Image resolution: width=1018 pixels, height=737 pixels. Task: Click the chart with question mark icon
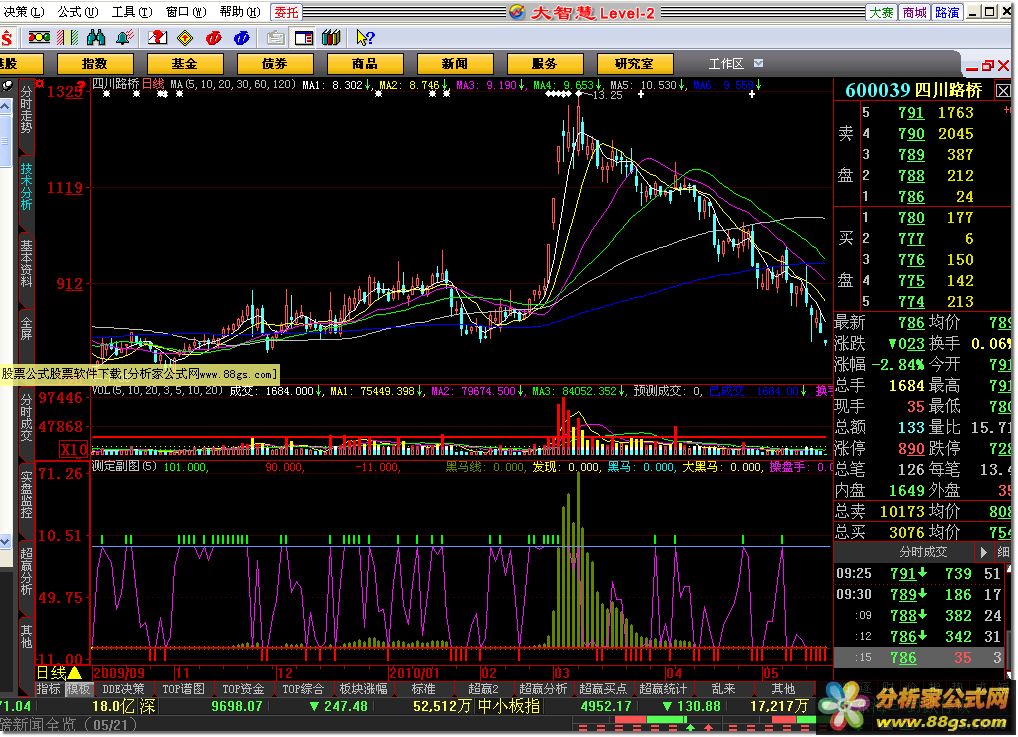(157, 38)
